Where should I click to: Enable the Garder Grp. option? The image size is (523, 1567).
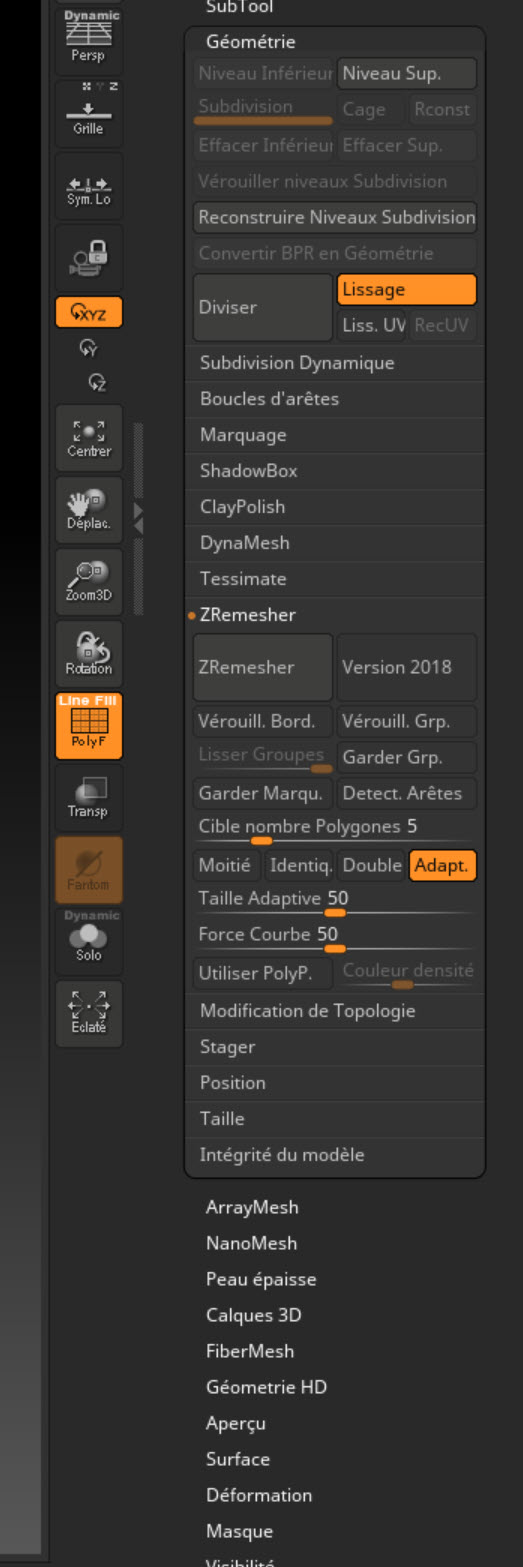406,757
